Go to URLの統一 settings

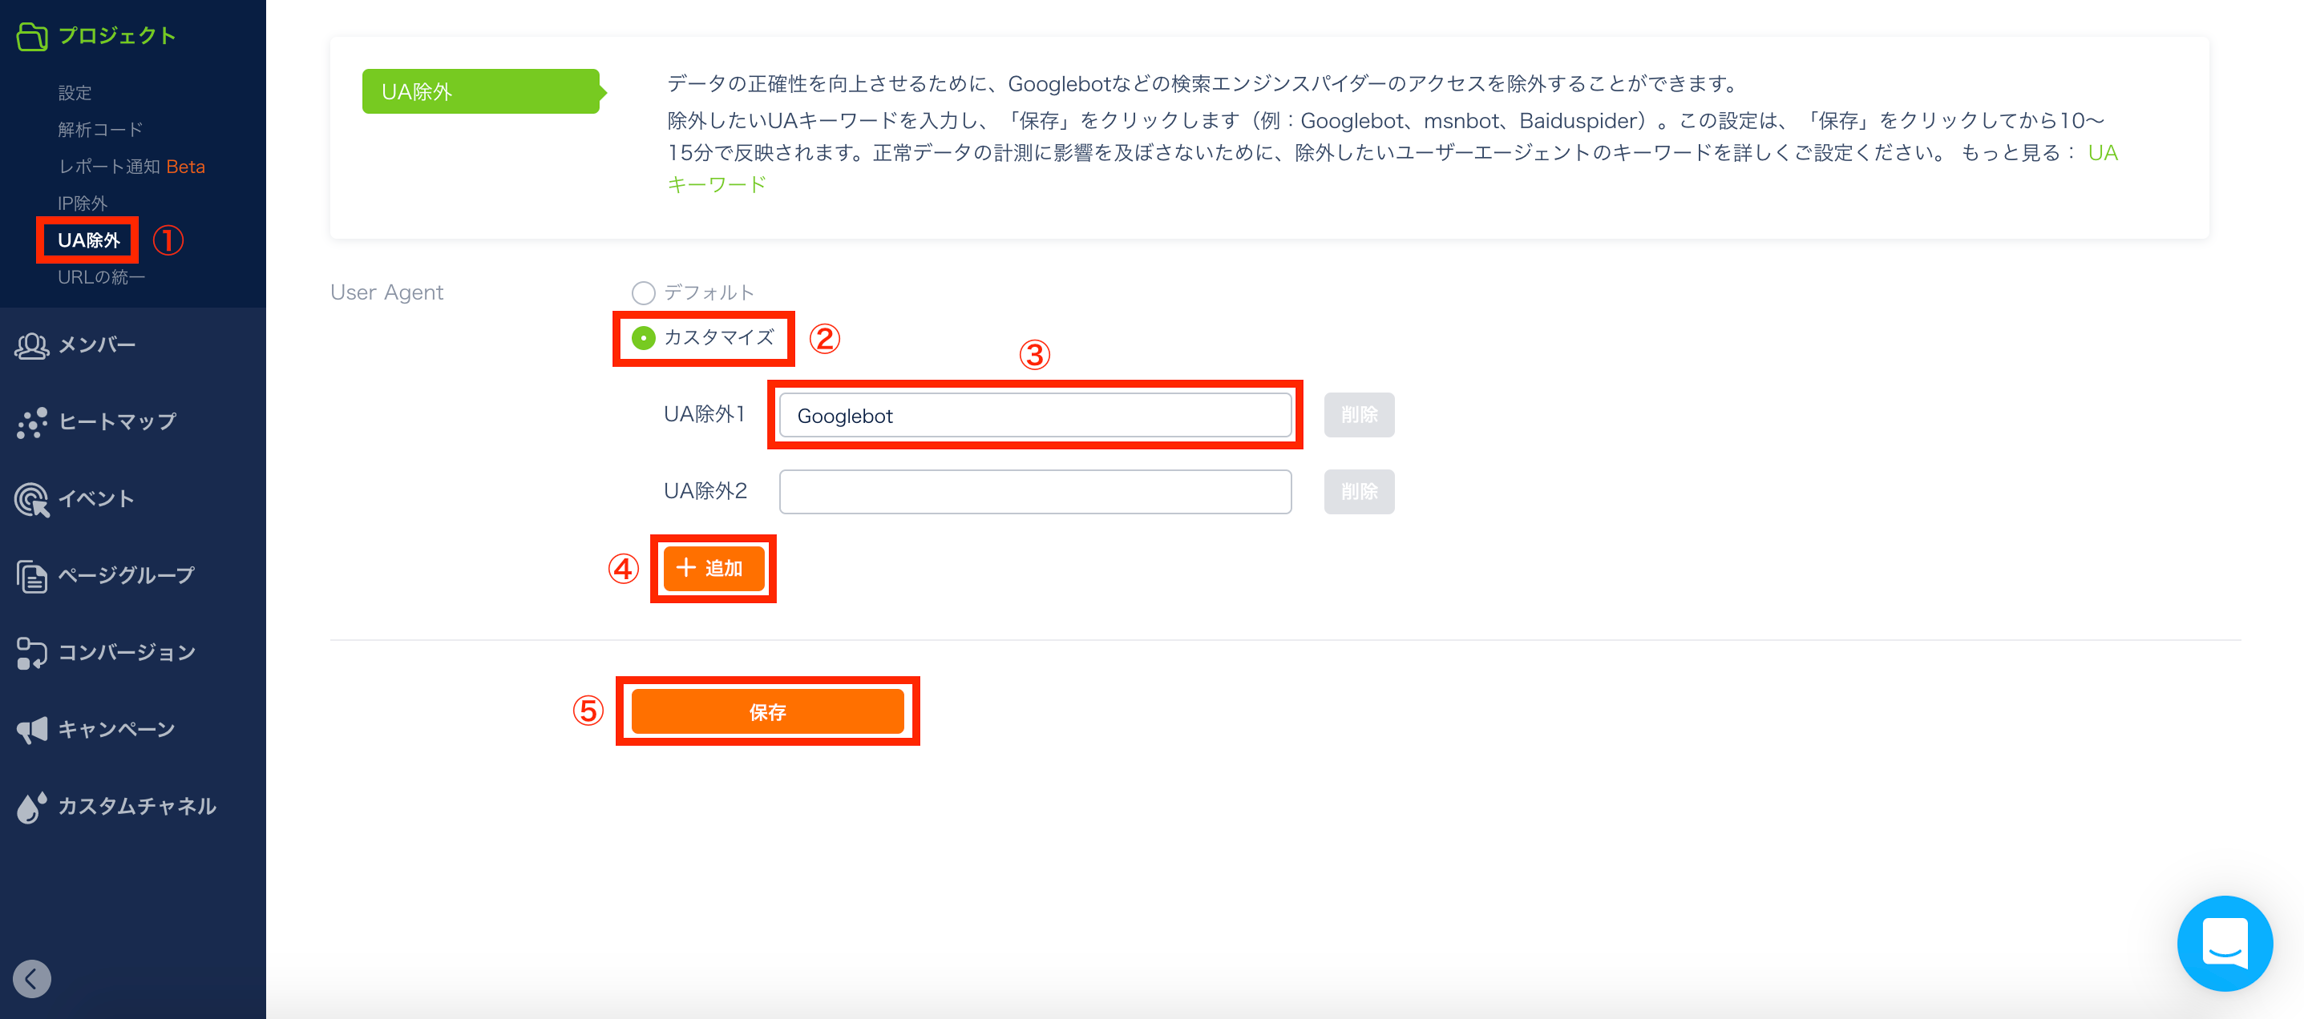(101, 277)
